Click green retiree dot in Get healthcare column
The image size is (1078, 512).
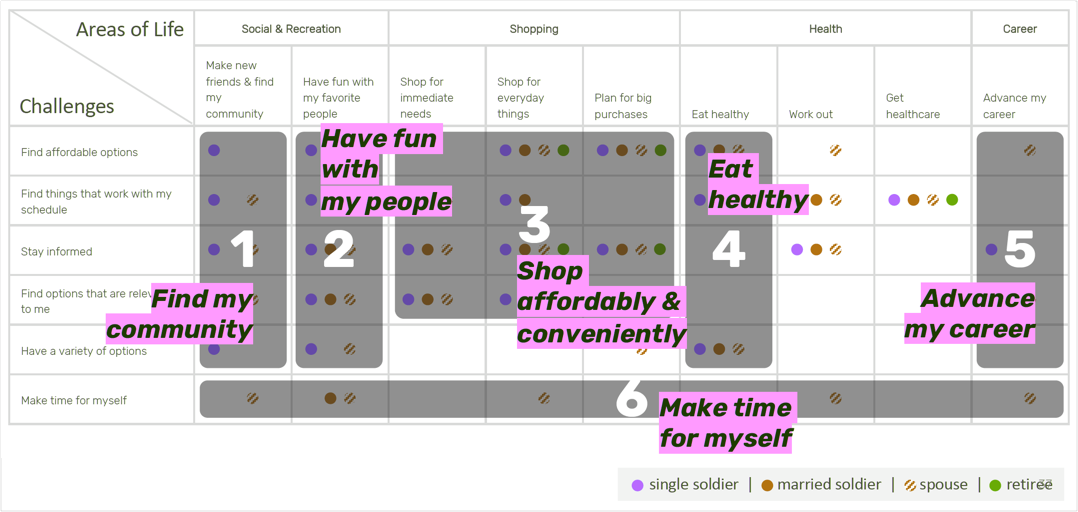(952, 200)
